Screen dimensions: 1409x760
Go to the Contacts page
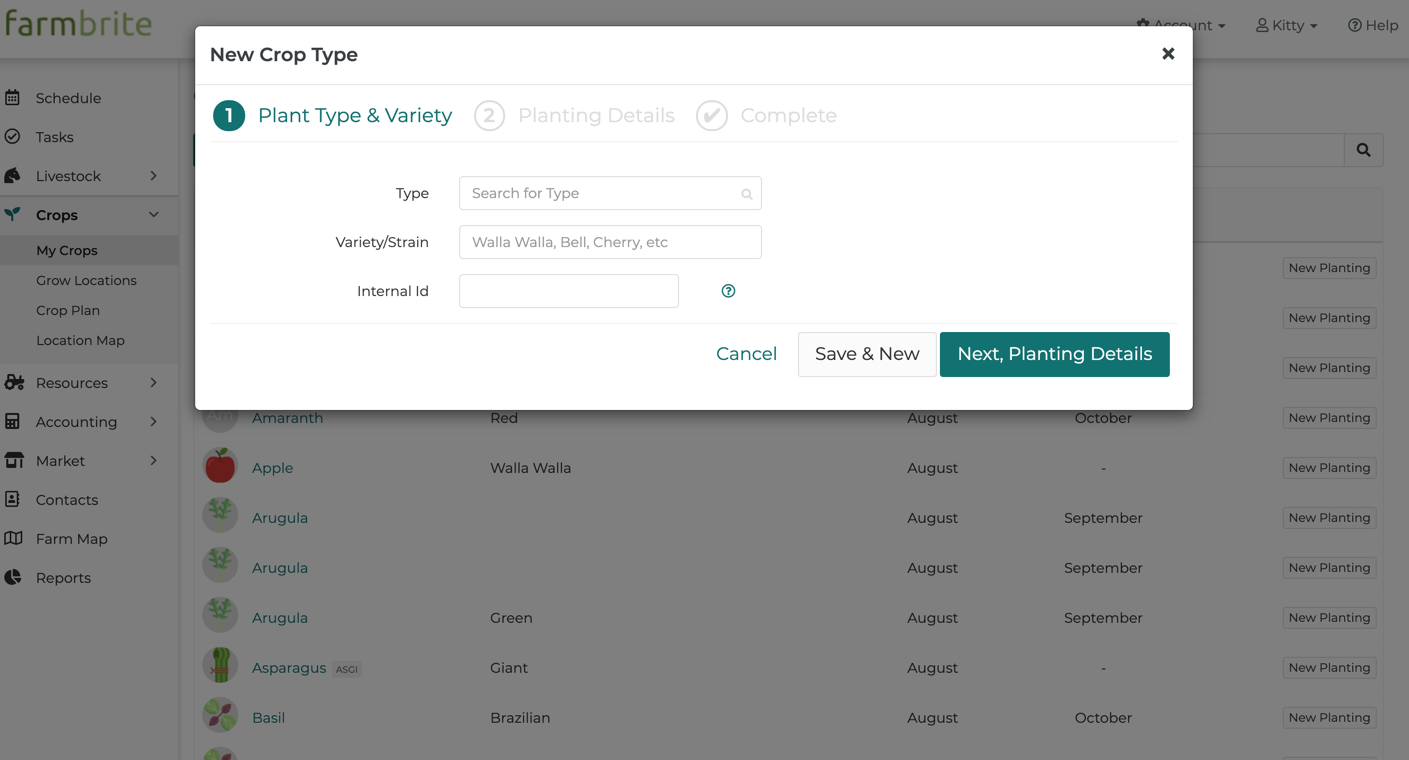67,500
